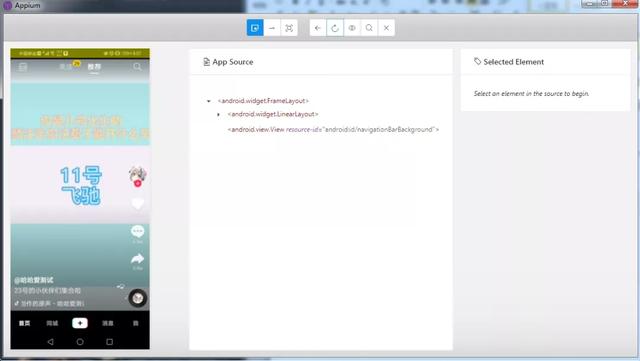Click the Back arrow in the toolbar
This screenshot has width=640, height=361.
tap(318, 28)
